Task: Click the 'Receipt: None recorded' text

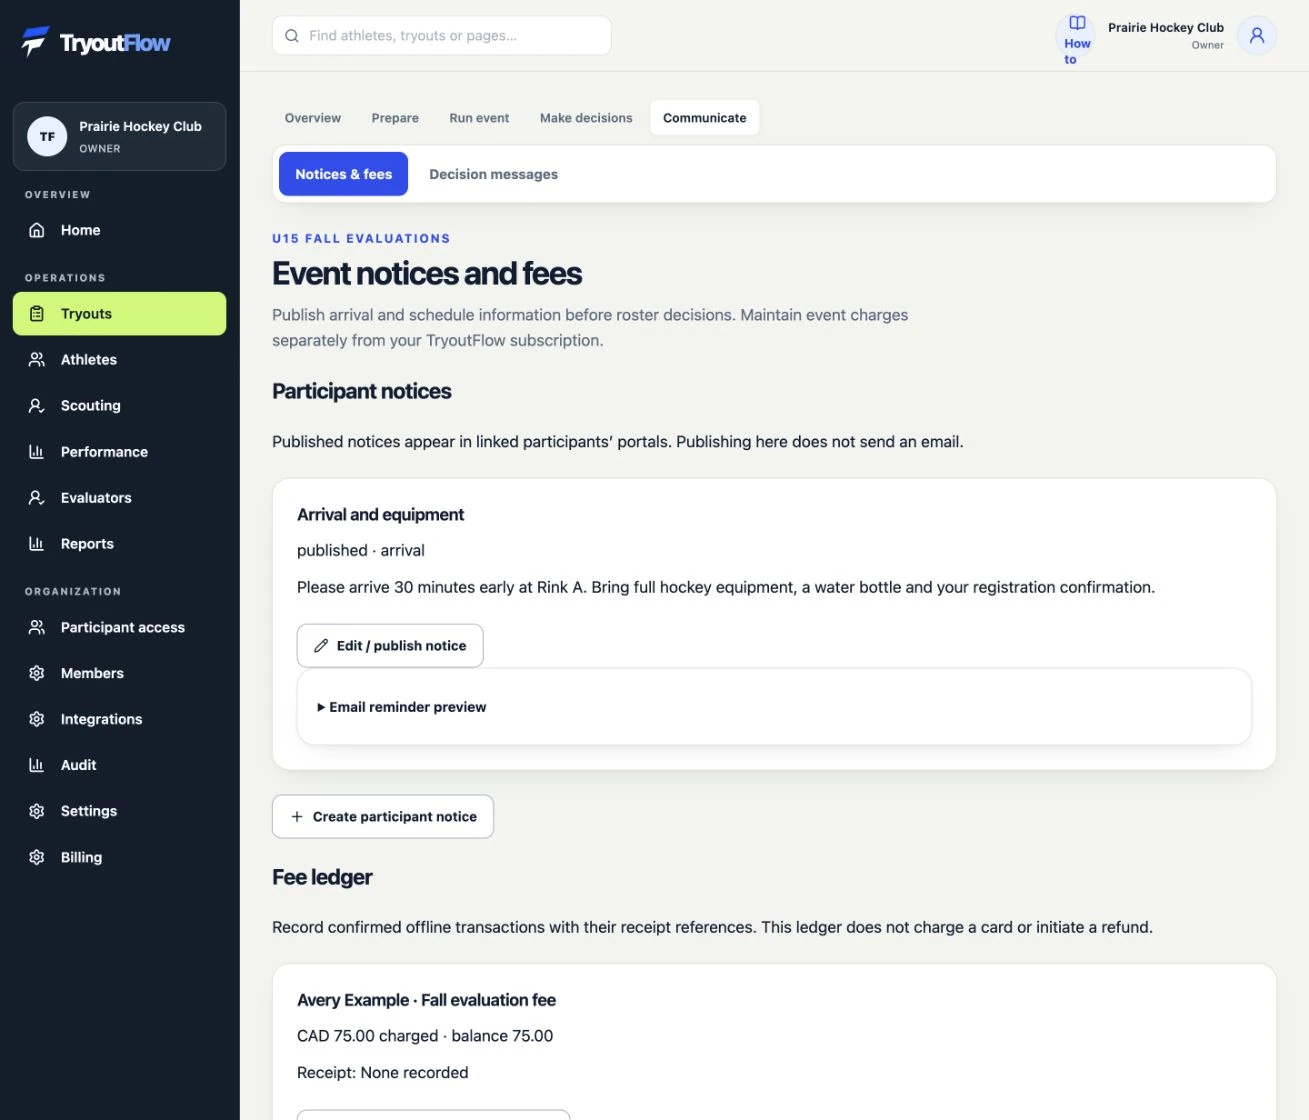Action: (383, 1073)
